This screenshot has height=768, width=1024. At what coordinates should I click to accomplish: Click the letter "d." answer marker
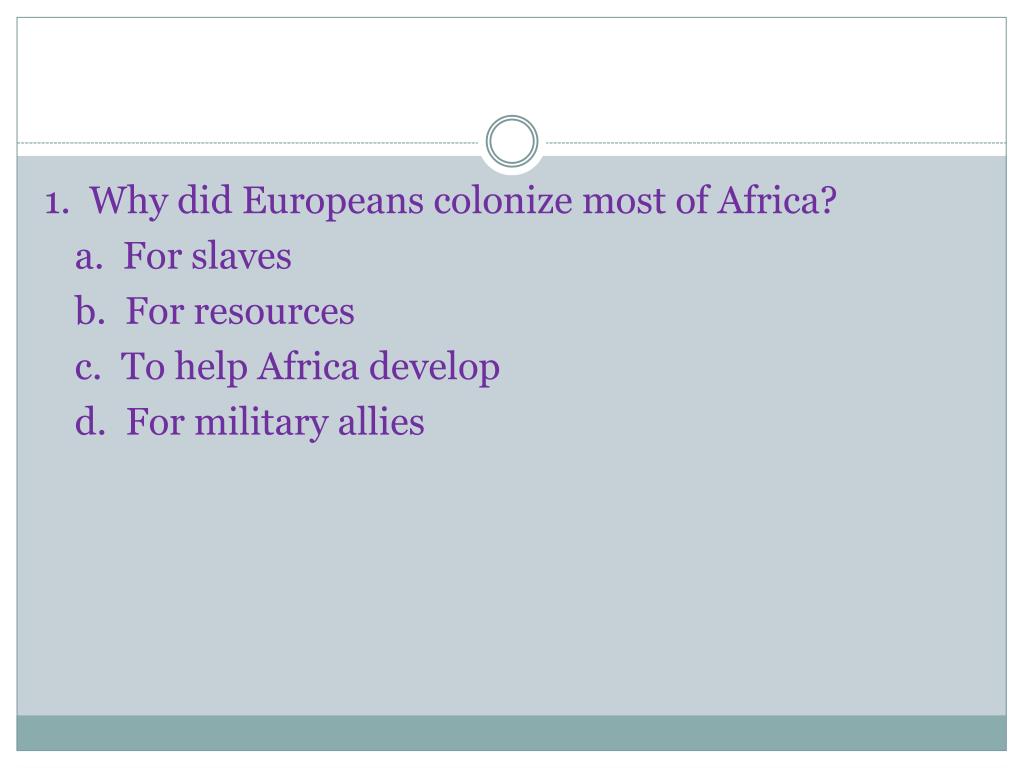[x=90, y=422]
